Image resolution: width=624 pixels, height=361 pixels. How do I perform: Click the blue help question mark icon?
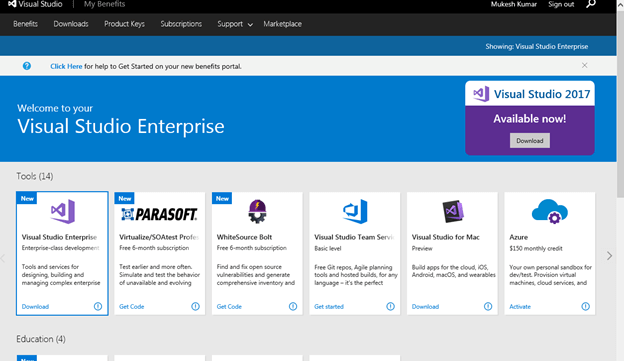pyautogui.click(x=27, y=66)
